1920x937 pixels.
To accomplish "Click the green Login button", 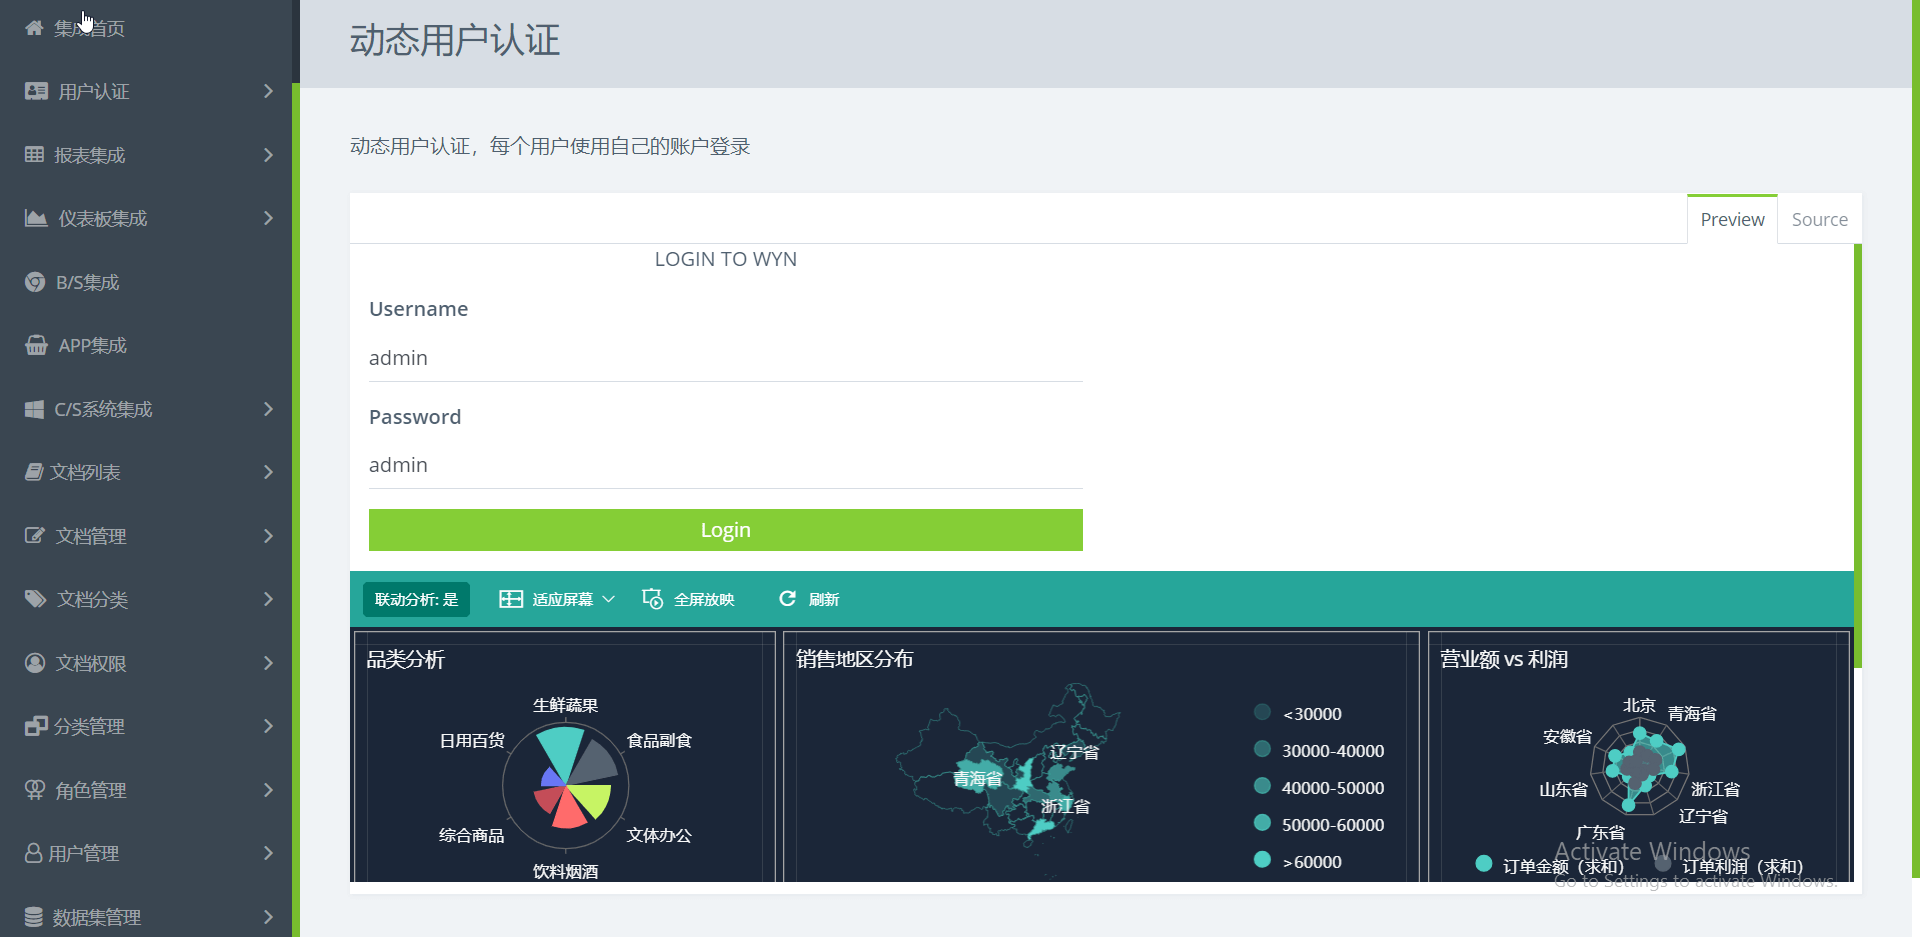I will point(725,530).
